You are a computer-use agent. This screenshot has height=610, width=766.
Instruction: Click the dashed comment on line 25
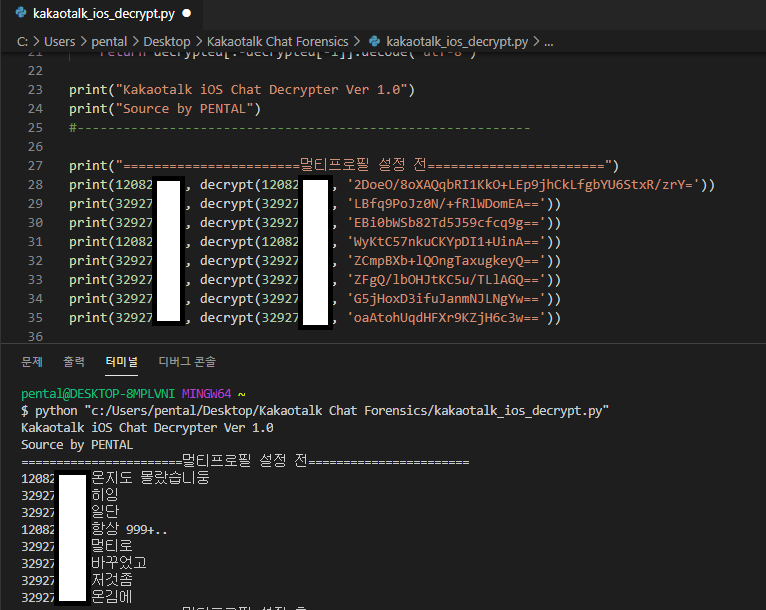[x=299, y=128]
